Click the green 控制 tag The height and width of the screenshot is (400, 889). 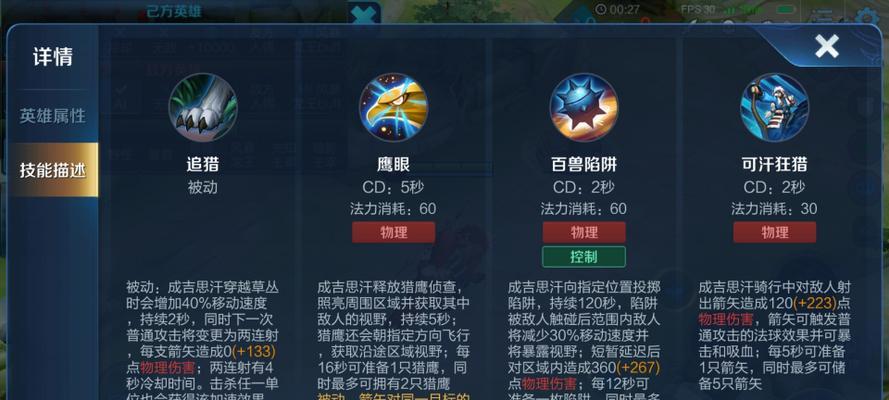[x=584, y=257]
